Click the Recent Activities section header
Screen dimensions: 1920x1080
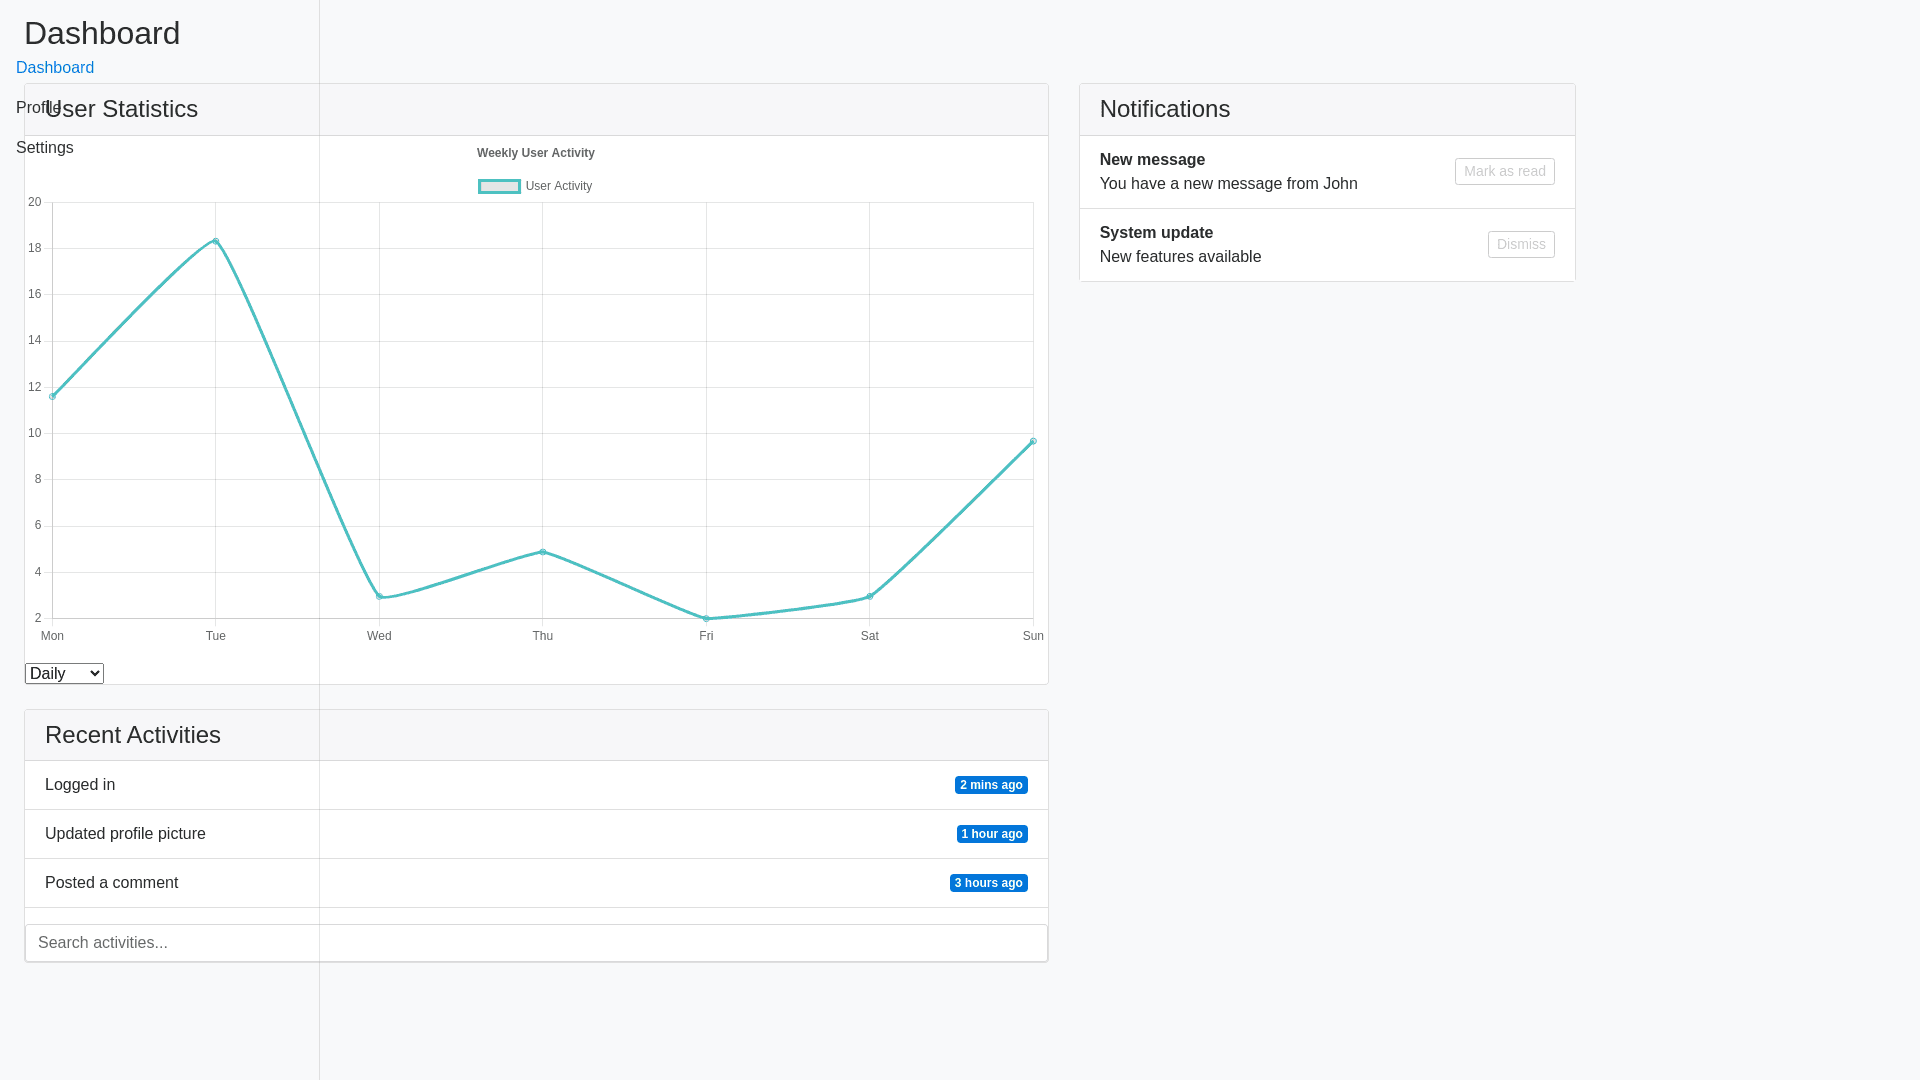point(132,735)
